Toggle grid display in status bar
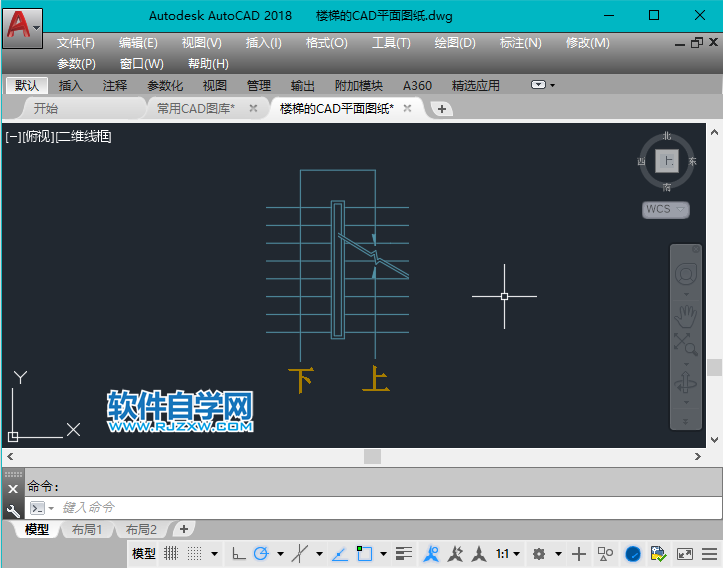Viewport: 723px width, 568px height. tap(171, 553)
